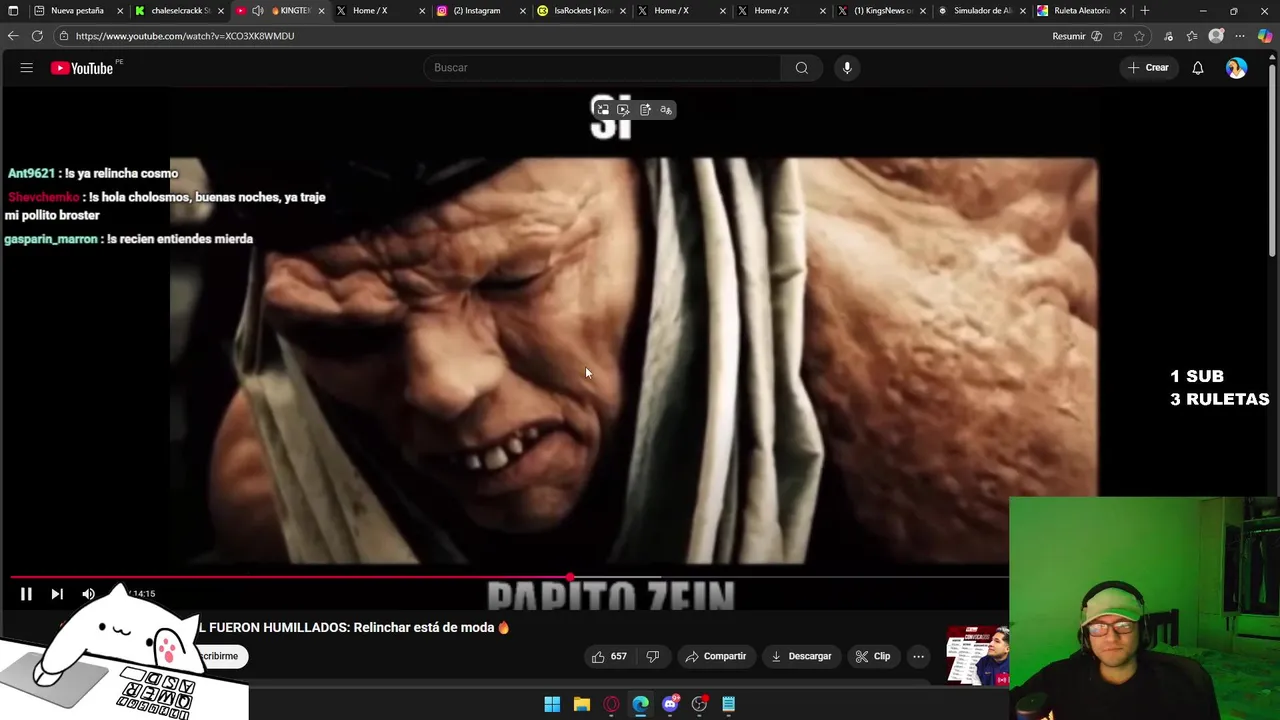
Task: Click the gasparin_marron chat username
Action: click(51, 239)
